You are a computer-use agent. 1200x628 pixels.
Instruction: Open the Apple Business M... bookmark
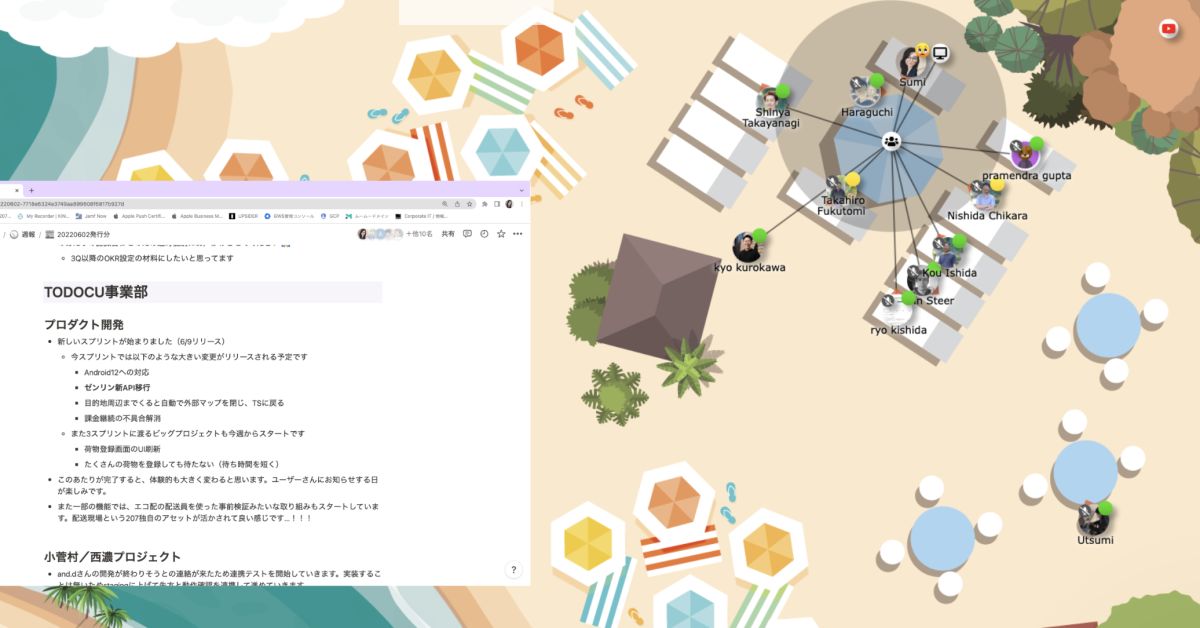click(197, 216)
